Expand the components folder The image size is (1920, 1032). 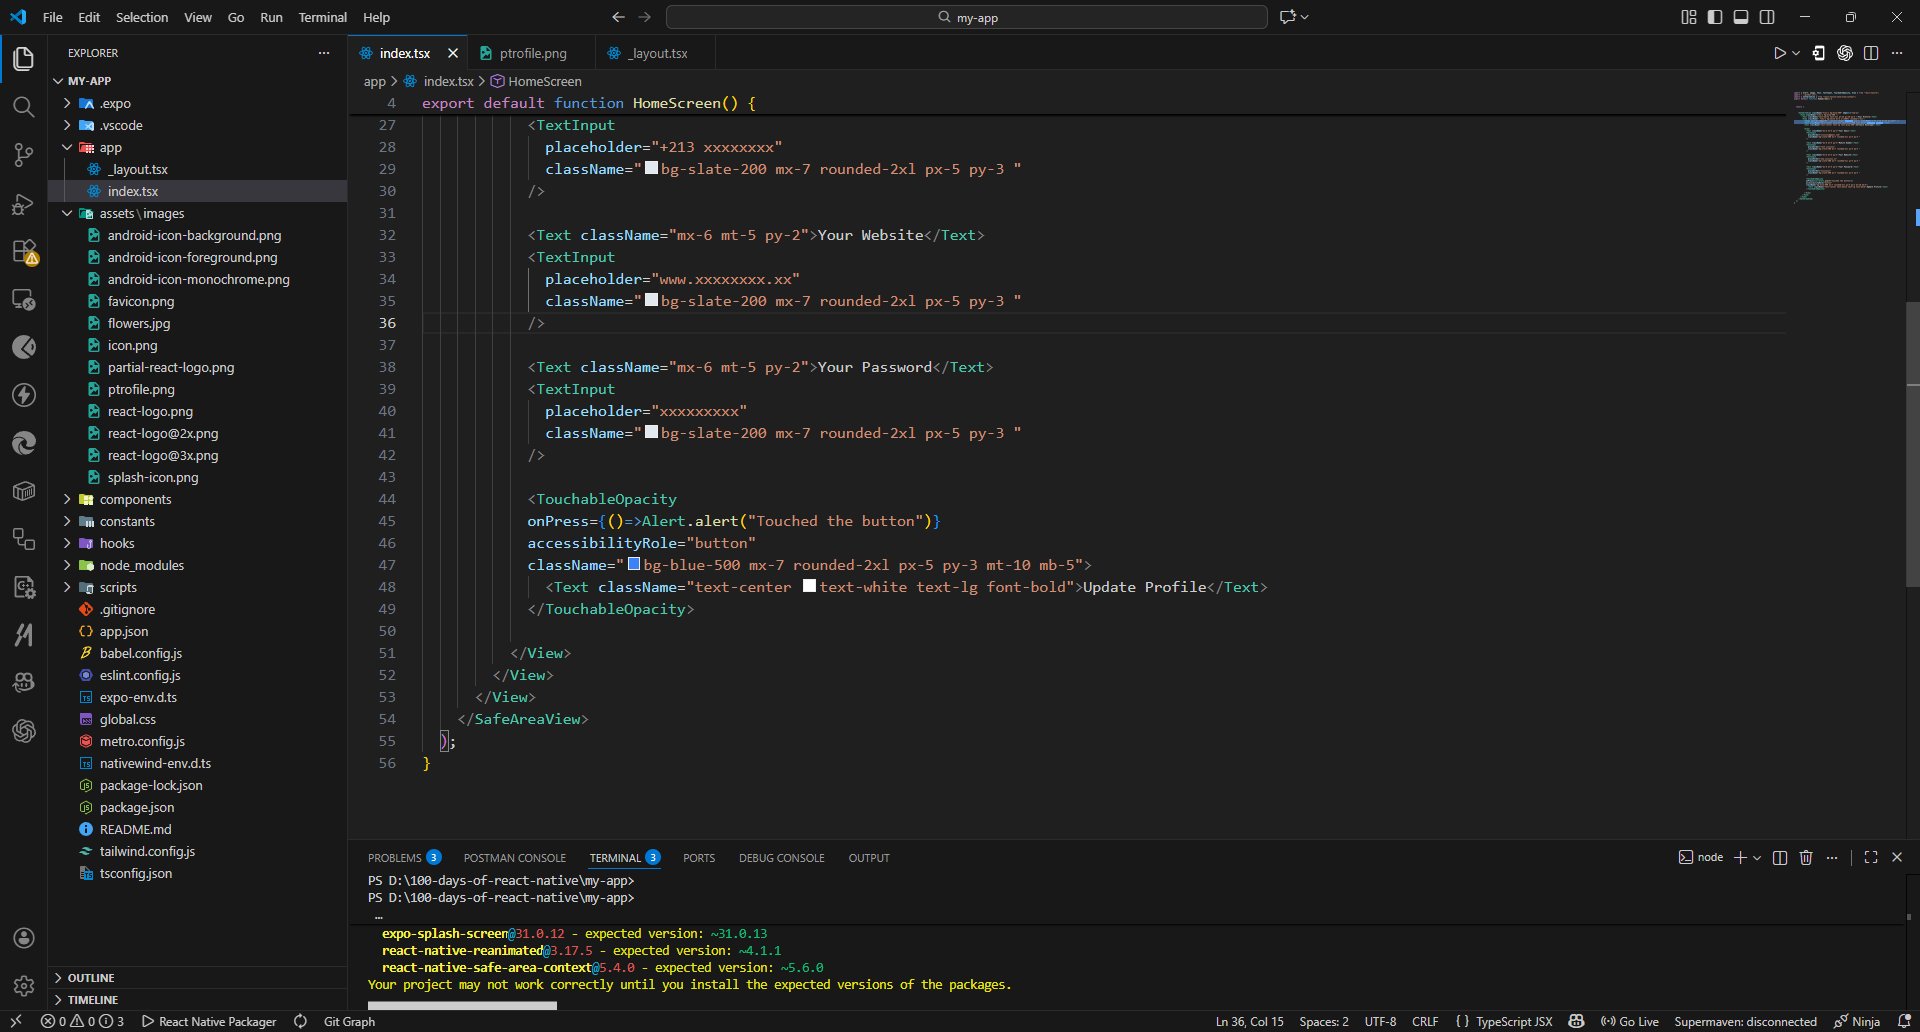click(x=135, y=499)
